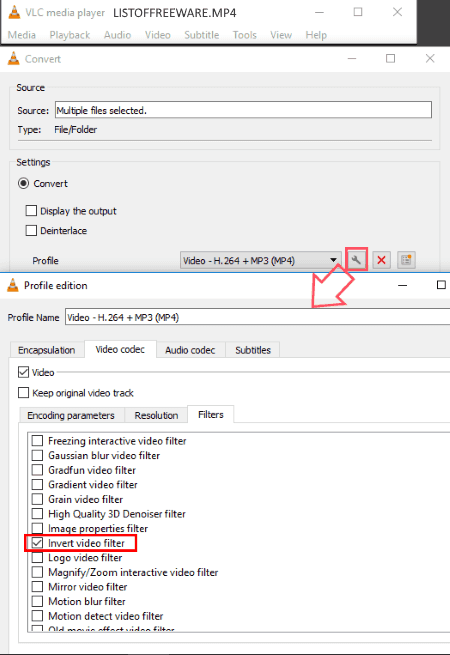Switch to the Subtitles tab

point(253,350)
